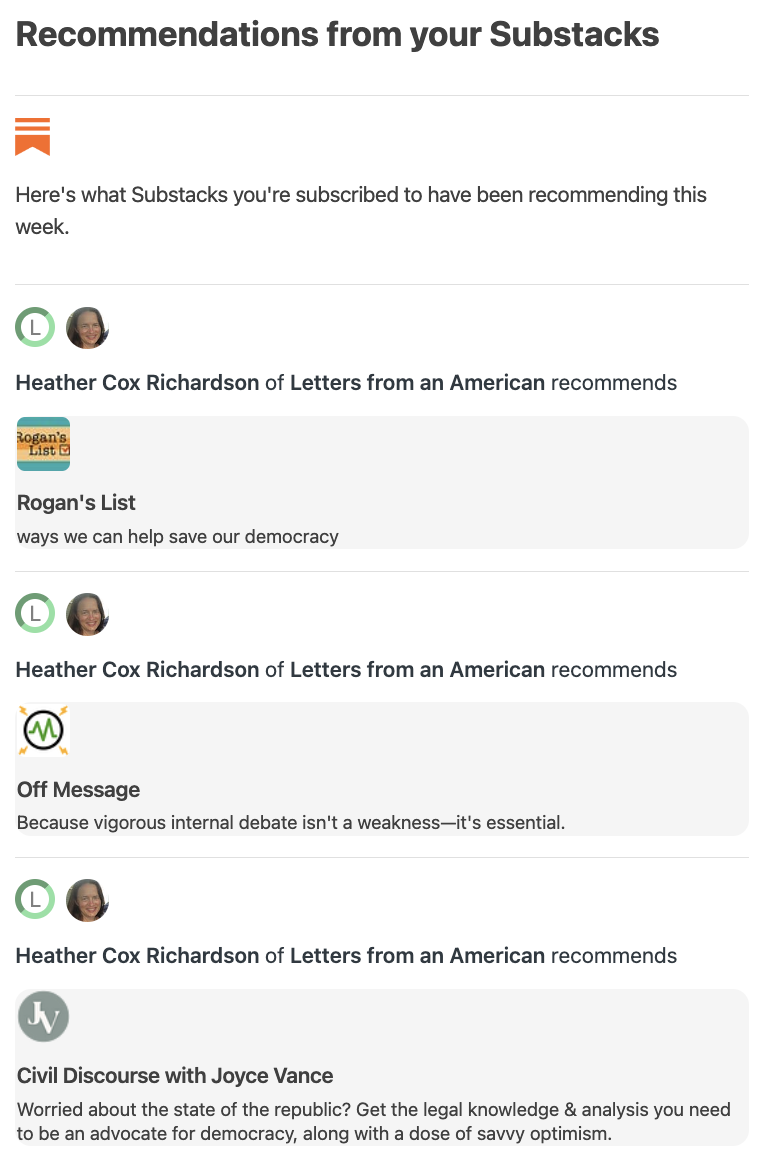Viewport: 760px width, 1158px height.
Task: Open the Rogan's List logo thumbnail
Action: point(44,444)
